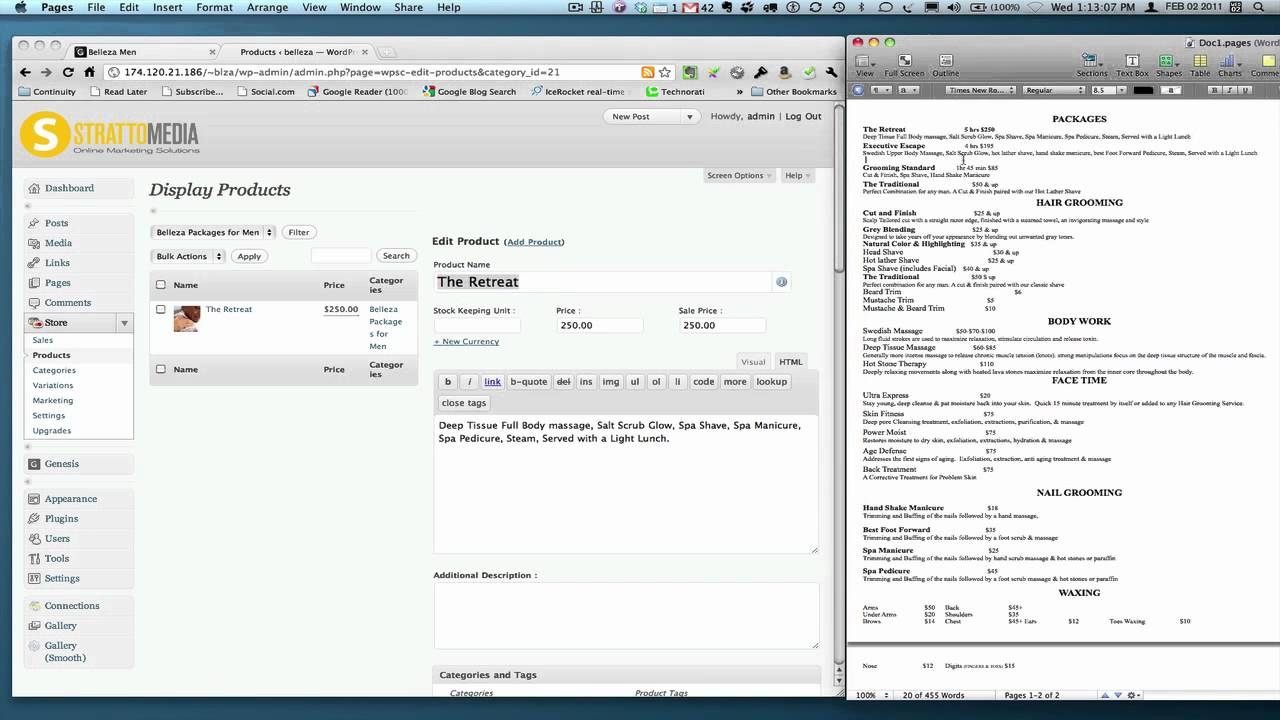Open the Bulk Actions dropdown
Image resolution: width=1280 pixels, height=720 pixels.
(188, 256)
